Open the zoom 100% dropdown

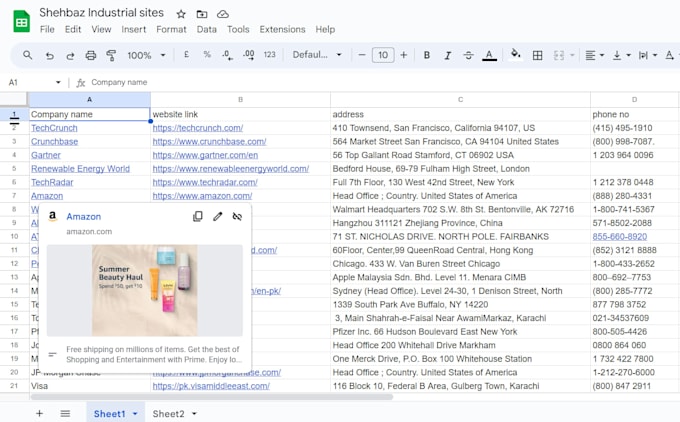(146, 55)
